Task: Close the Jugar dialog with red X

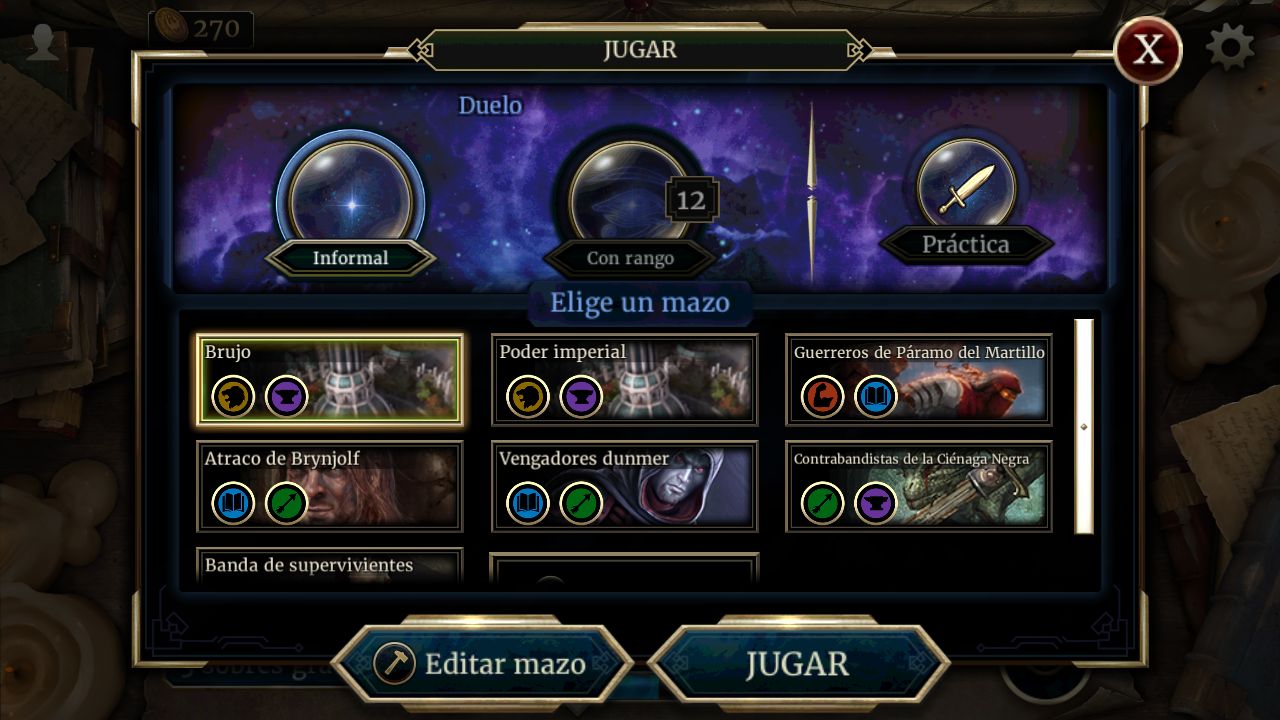Action: click(1148, 50)
